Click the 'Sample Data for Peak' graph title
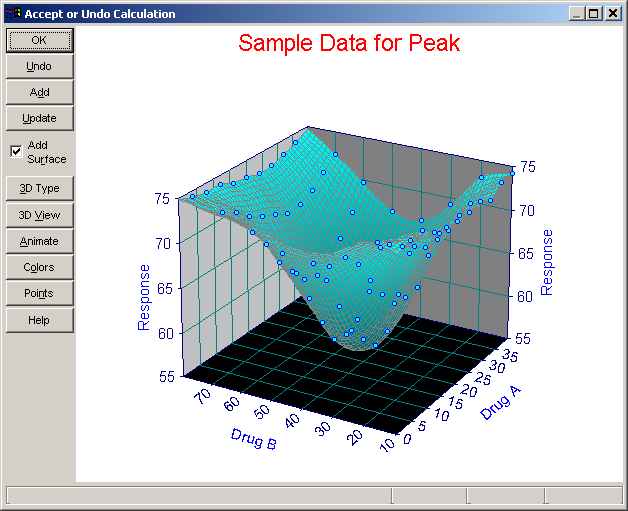628x511 pixels. click(349, 43)
